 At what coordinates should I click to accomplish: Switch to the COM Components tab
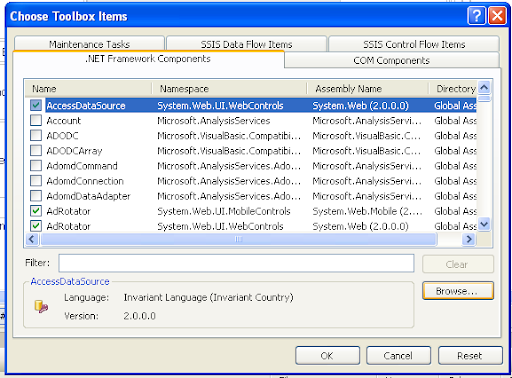[x=392, y=60]
